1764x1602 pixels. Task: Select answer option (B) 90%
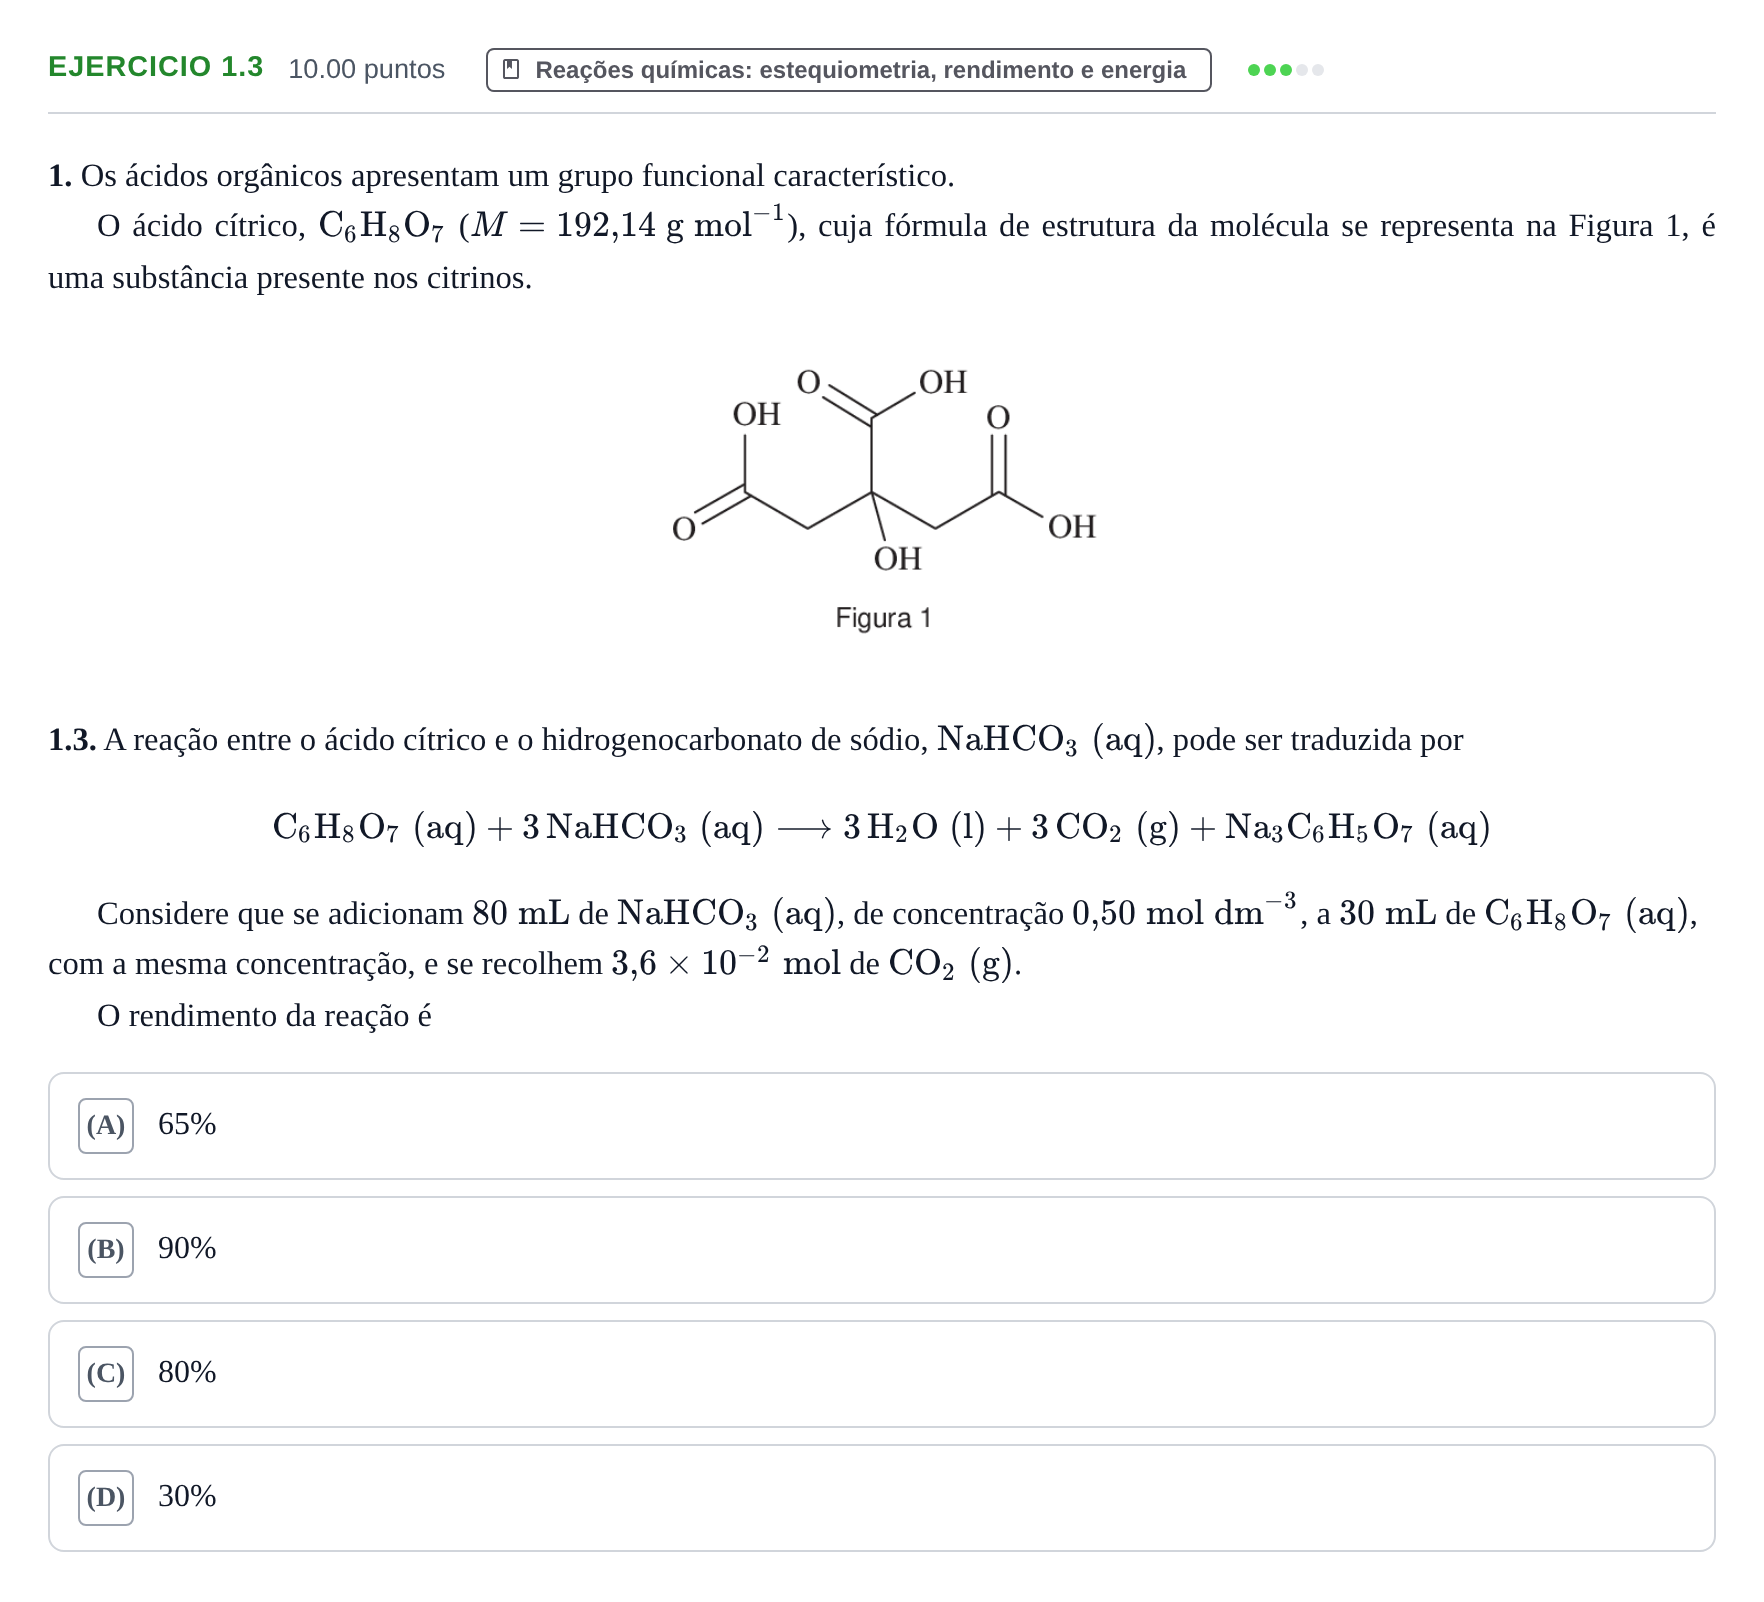881,1250
